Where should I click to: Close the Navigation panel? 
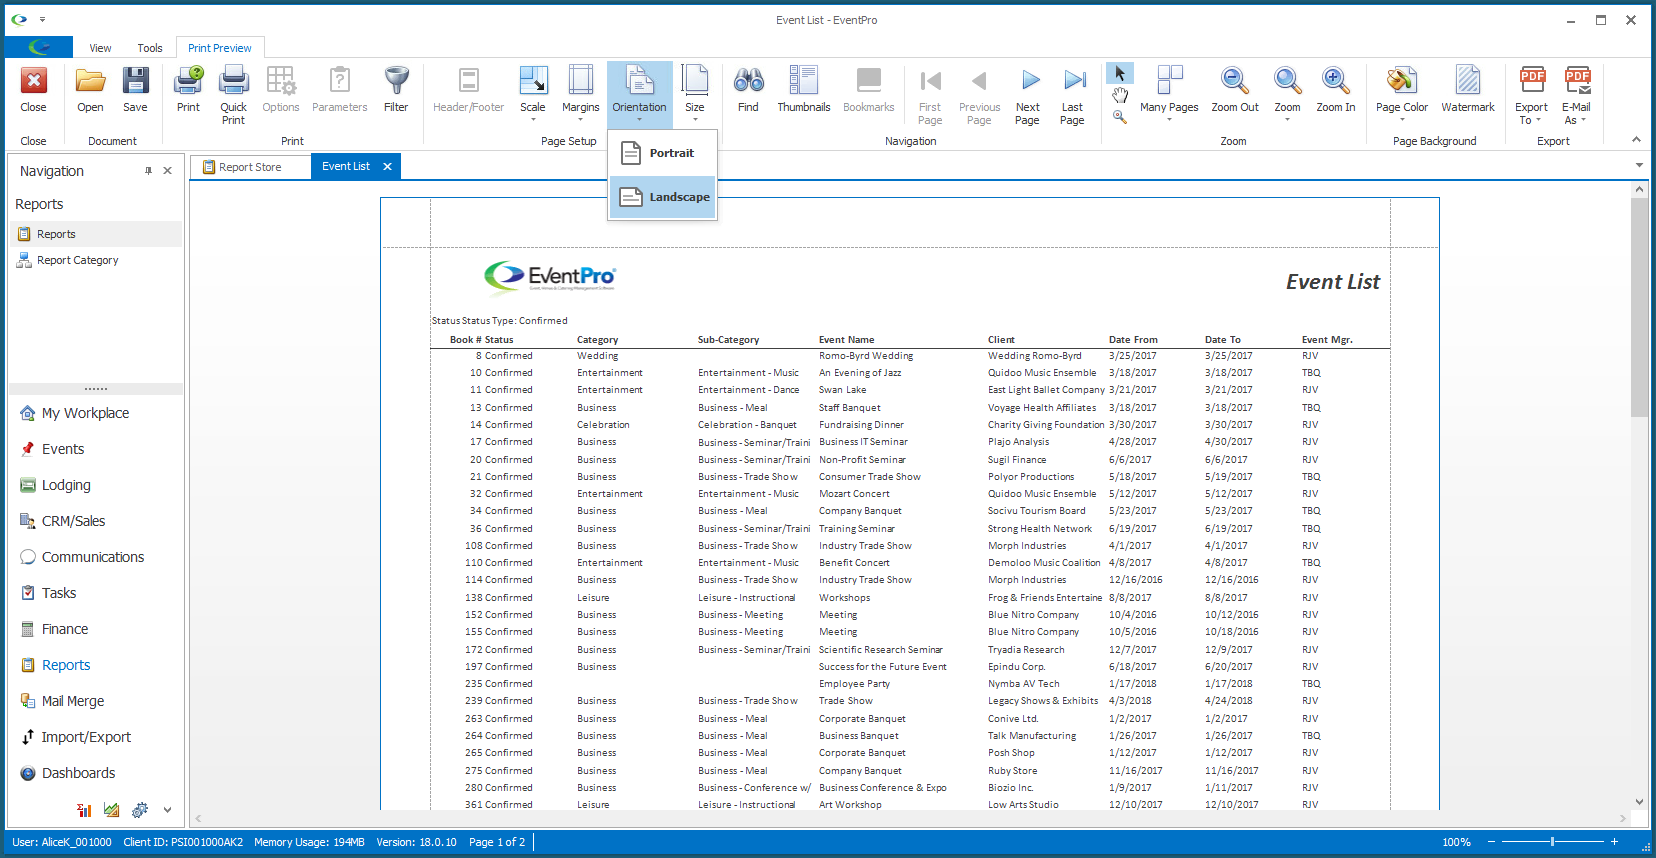(167, 171)
